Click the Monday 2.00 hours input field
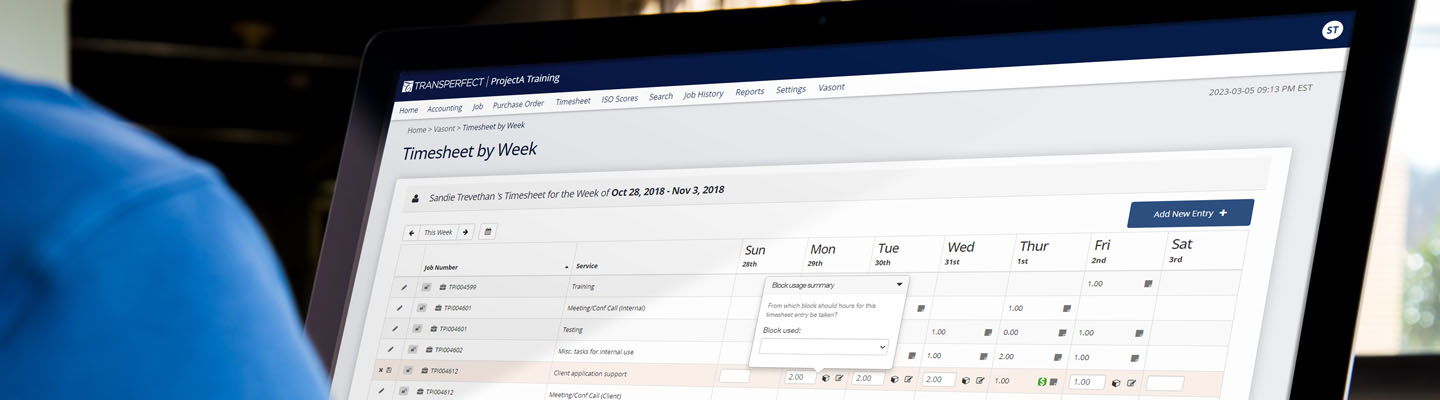The image size is (1440, 400). 800,377
